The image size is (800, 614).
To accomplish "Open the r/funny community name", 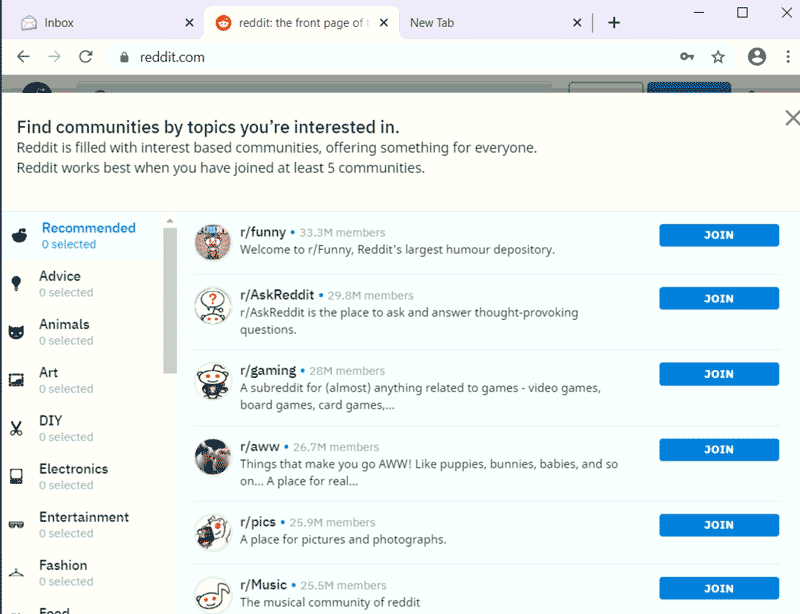I will 263,232.
